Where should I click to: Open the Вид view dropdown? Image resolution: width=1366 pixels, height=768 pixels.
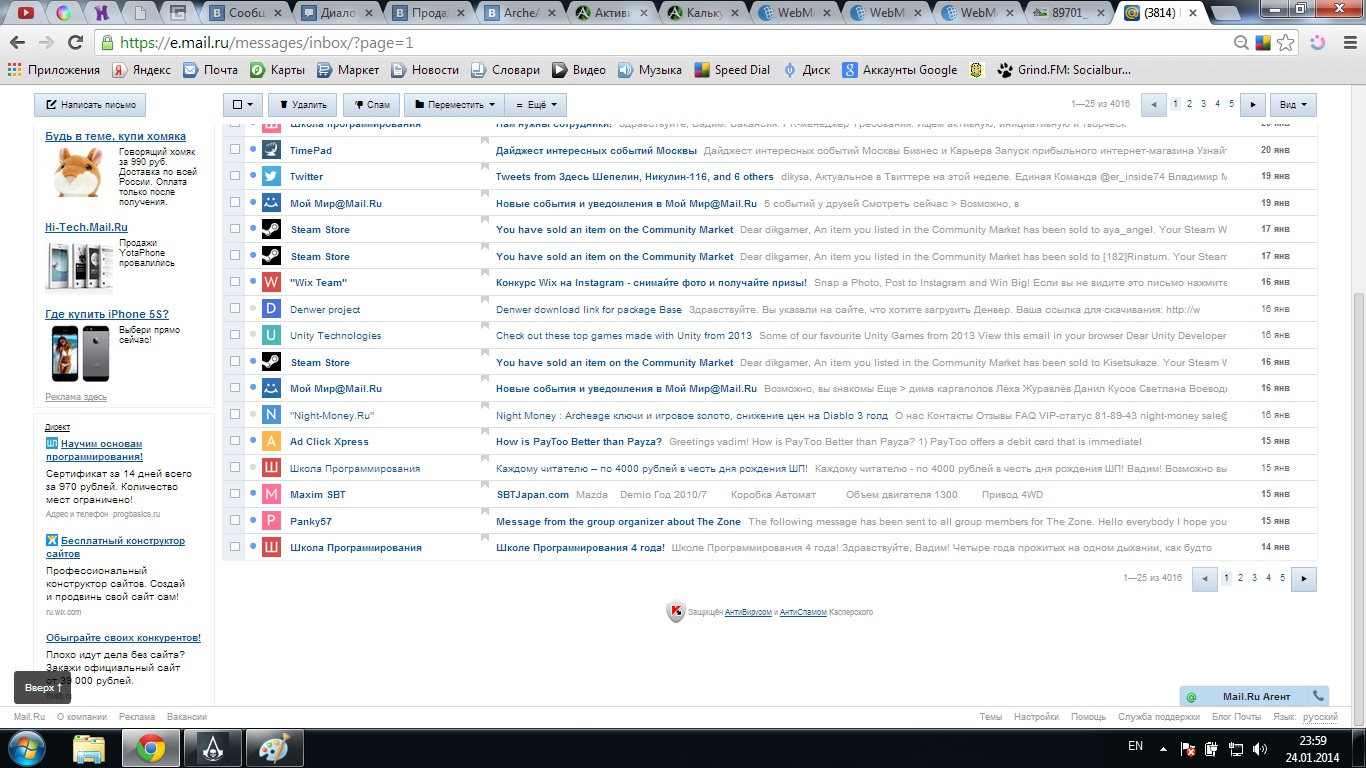click(x=1293, y=104)
